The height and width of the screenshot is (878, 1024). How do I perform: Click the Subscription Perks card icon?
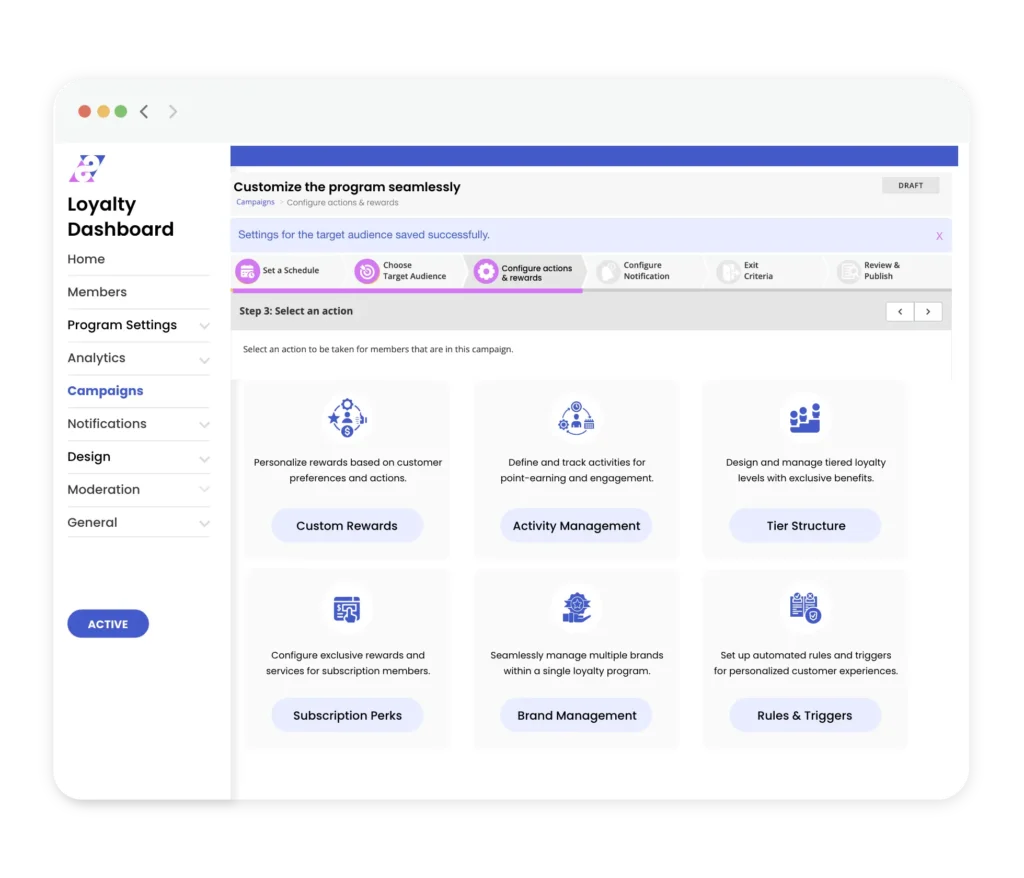tap(347, 608)
